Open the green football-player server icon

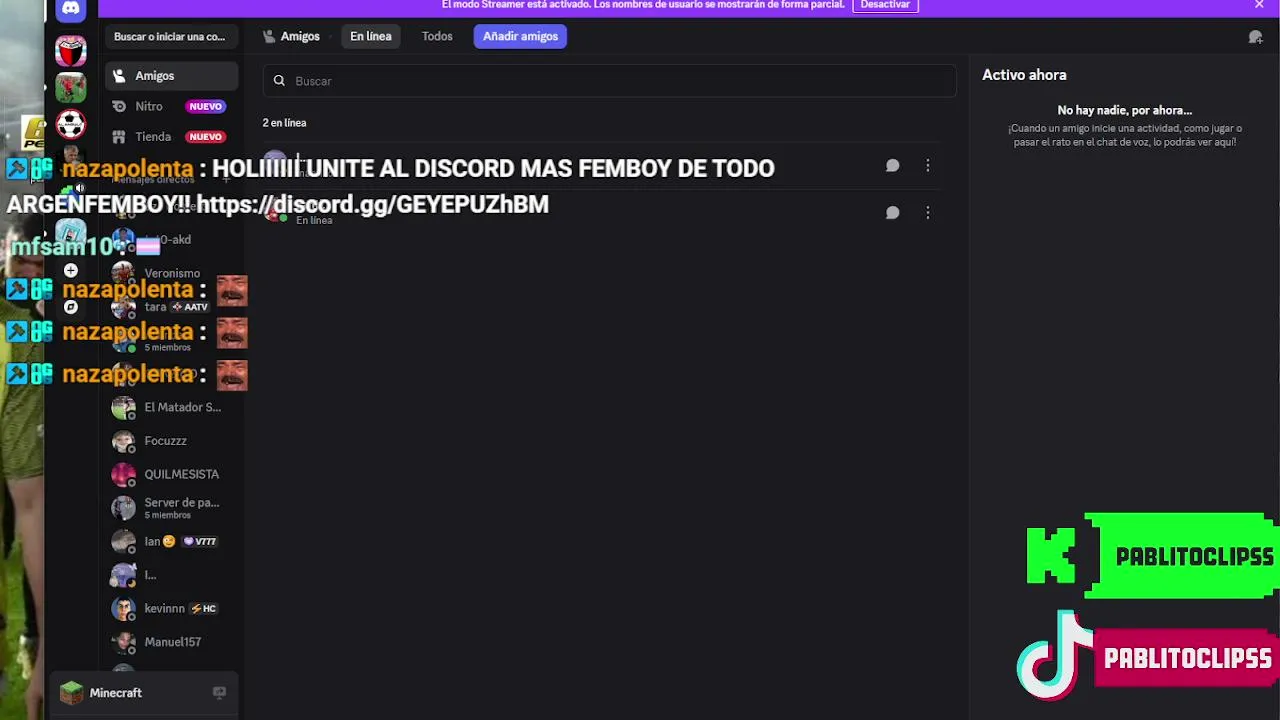coord(70,88)
